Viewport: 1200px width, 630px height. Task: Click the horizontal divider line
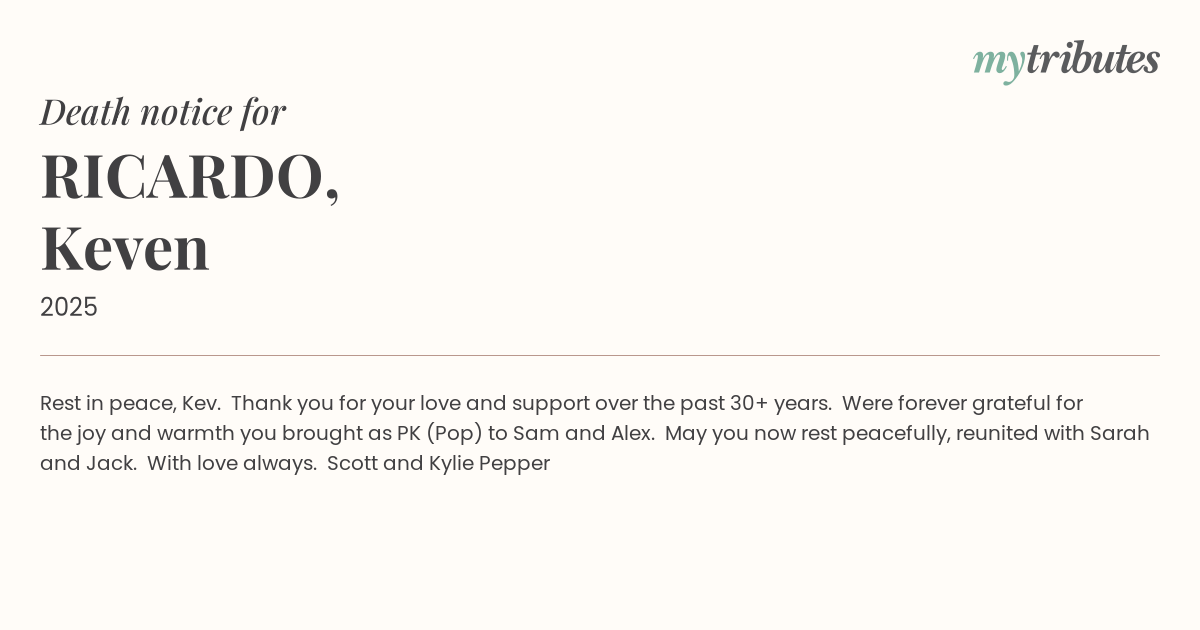[x=600, y=355]
